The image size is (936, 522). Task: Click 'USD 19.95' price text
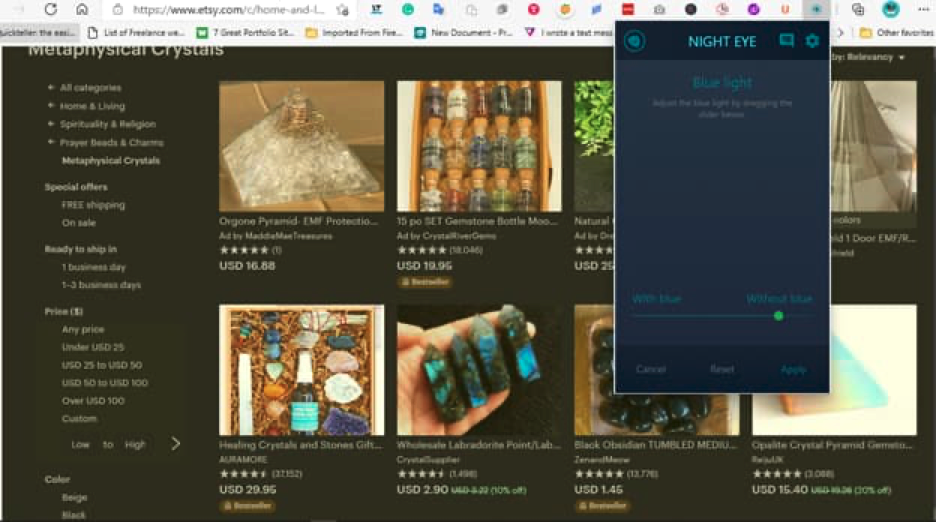[x=424, y=266]
